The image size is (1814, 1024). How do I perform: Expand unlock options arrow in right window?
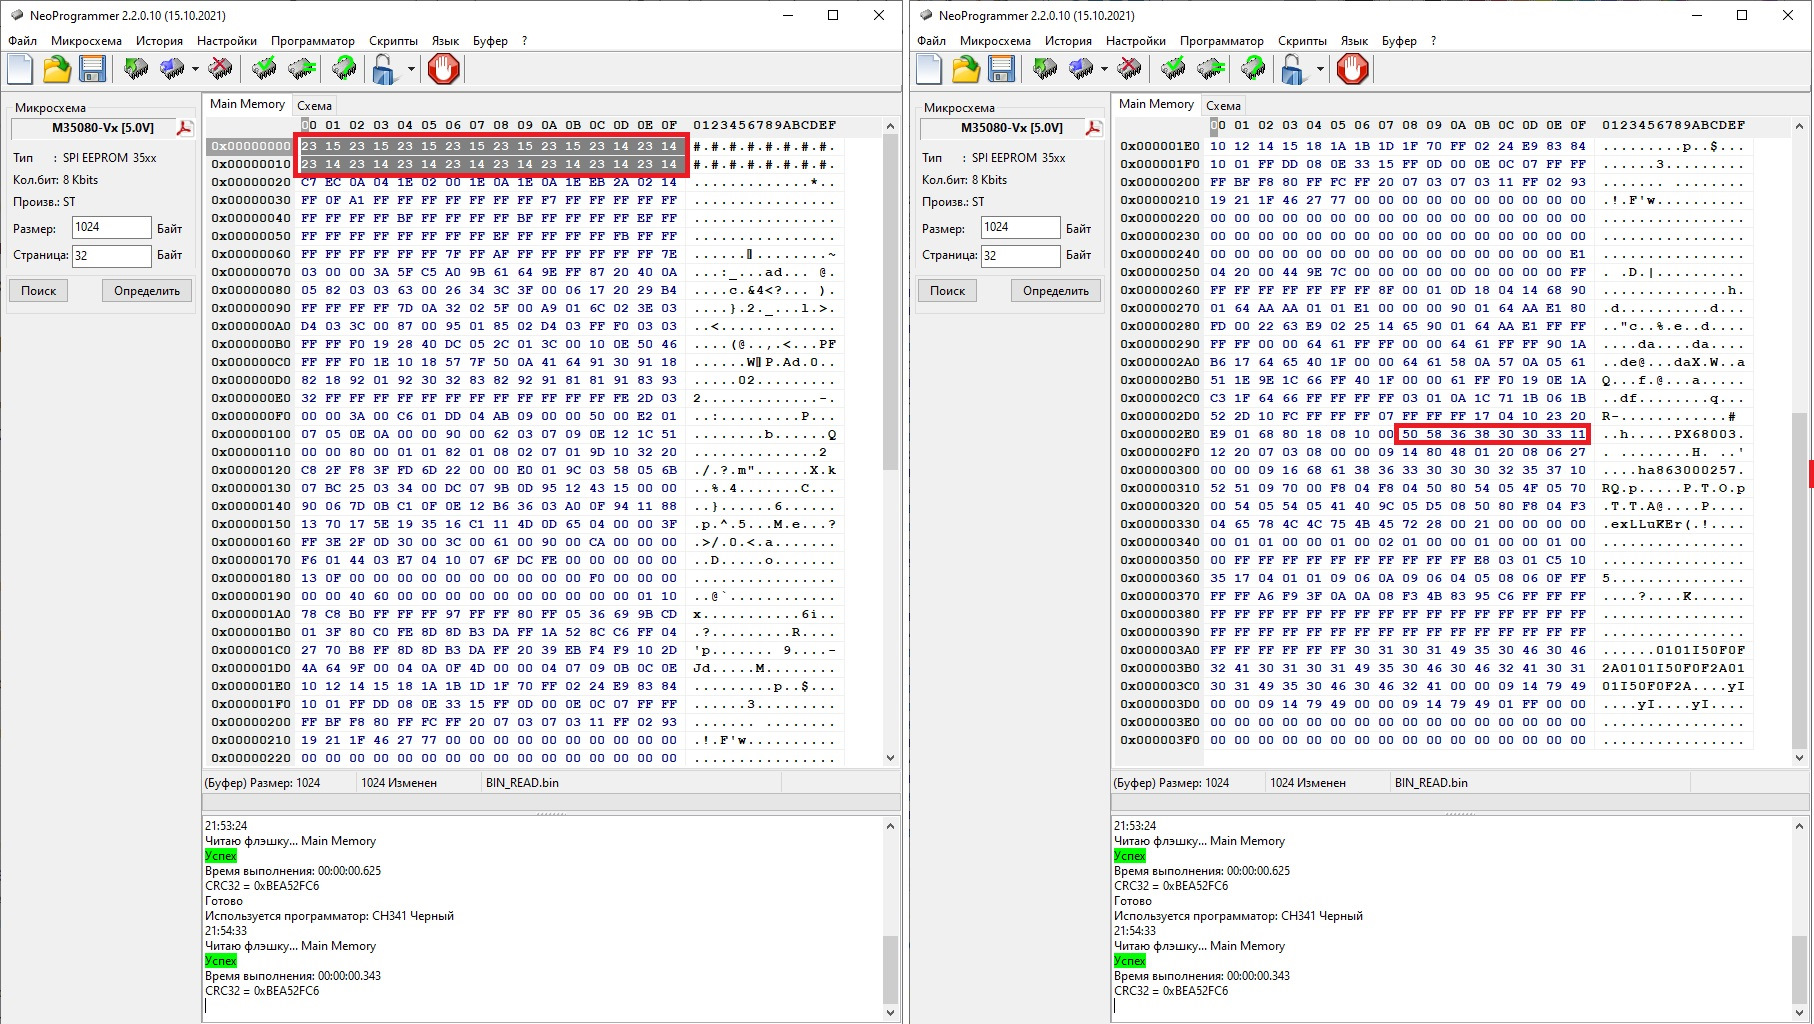tap(1320, 69)
